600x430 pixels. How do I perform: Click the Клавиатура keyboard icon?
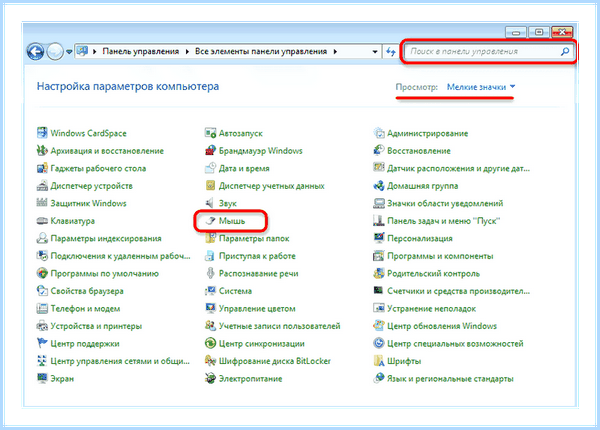[x=42, y=221]
